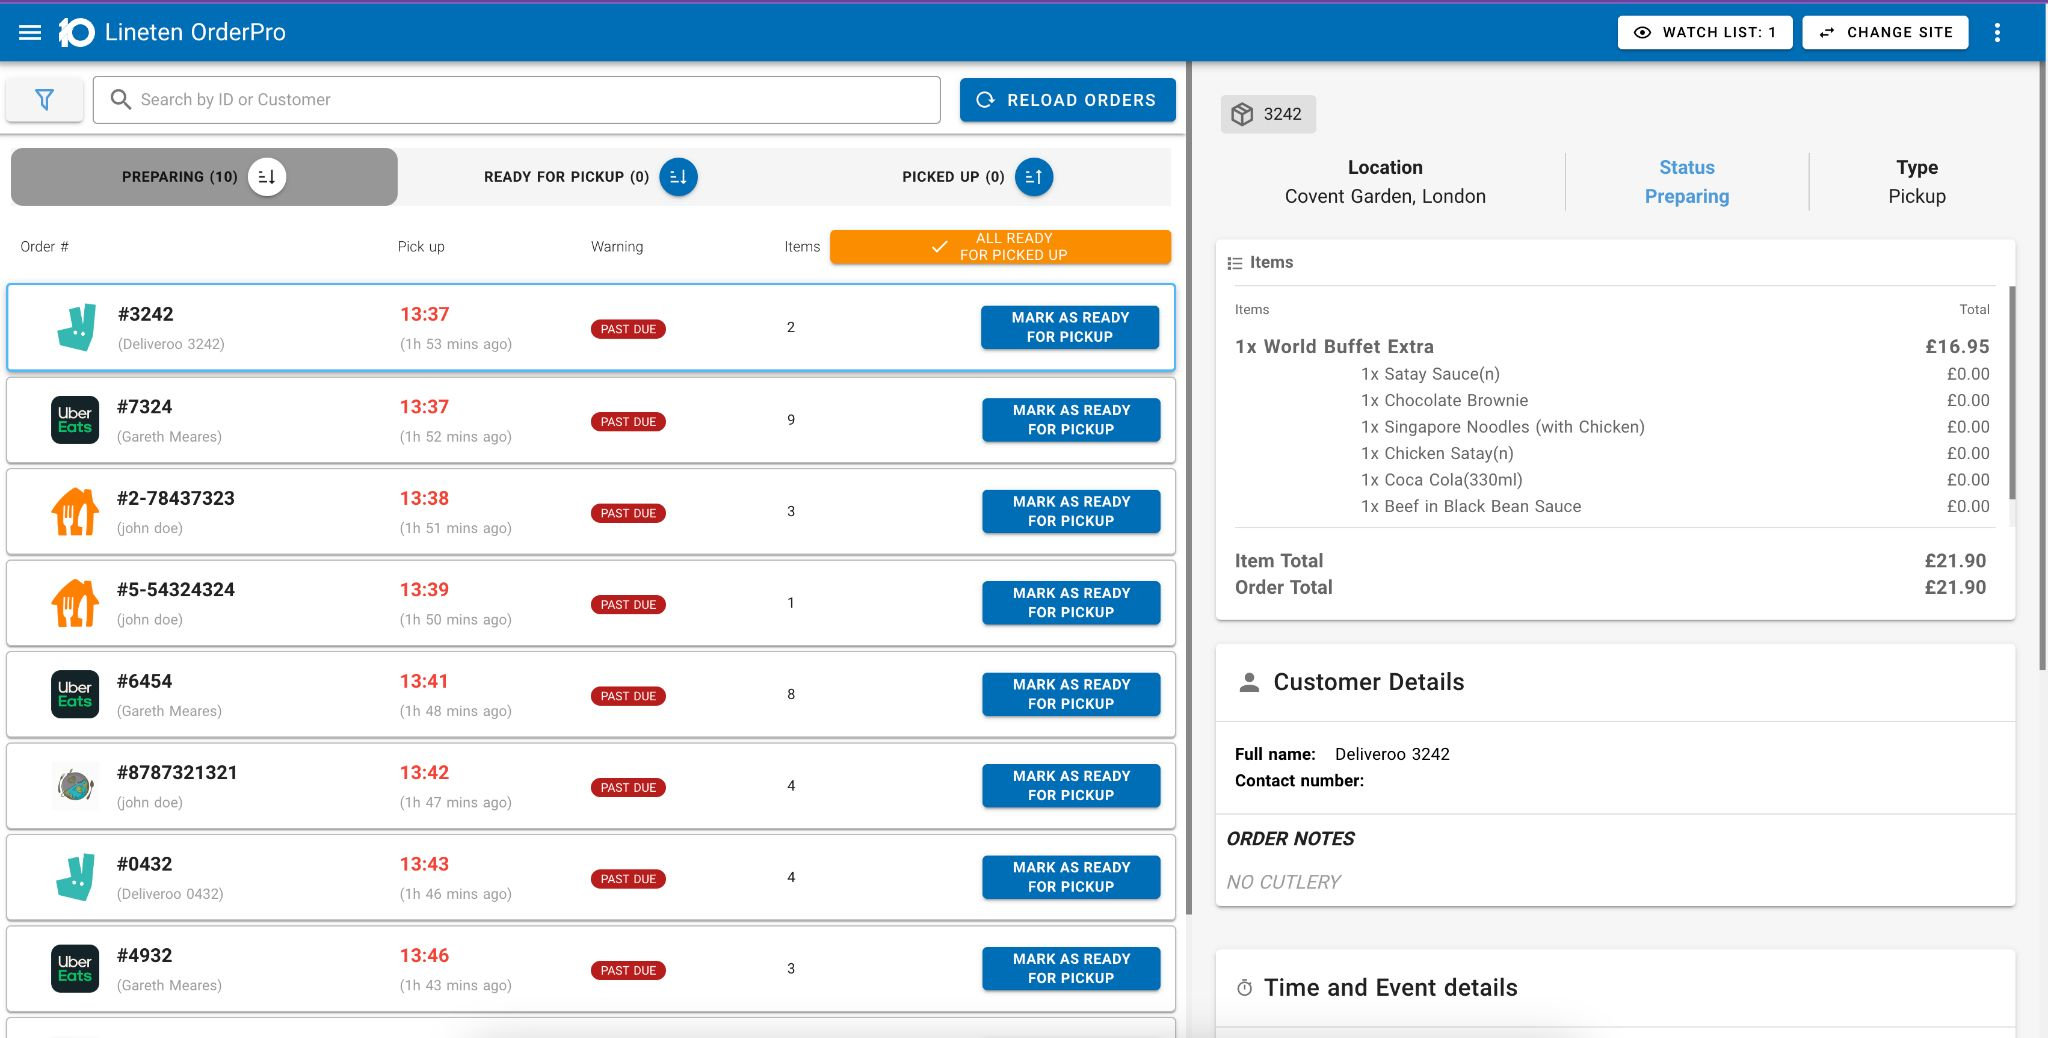The width and height of the screenshot is (2048, 1038).
Task: Mark order #7324 as ready for pickup
Action: click(x=1071, y=420)
